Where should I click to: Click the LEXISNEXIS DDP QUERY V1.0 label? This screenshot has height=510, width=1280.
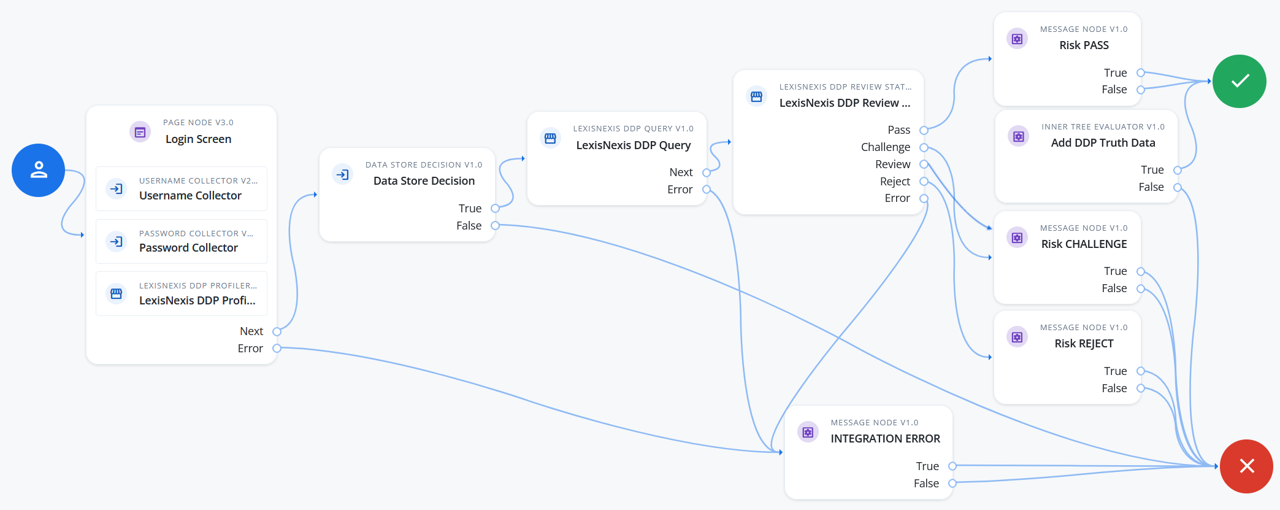tap(633, 129)
